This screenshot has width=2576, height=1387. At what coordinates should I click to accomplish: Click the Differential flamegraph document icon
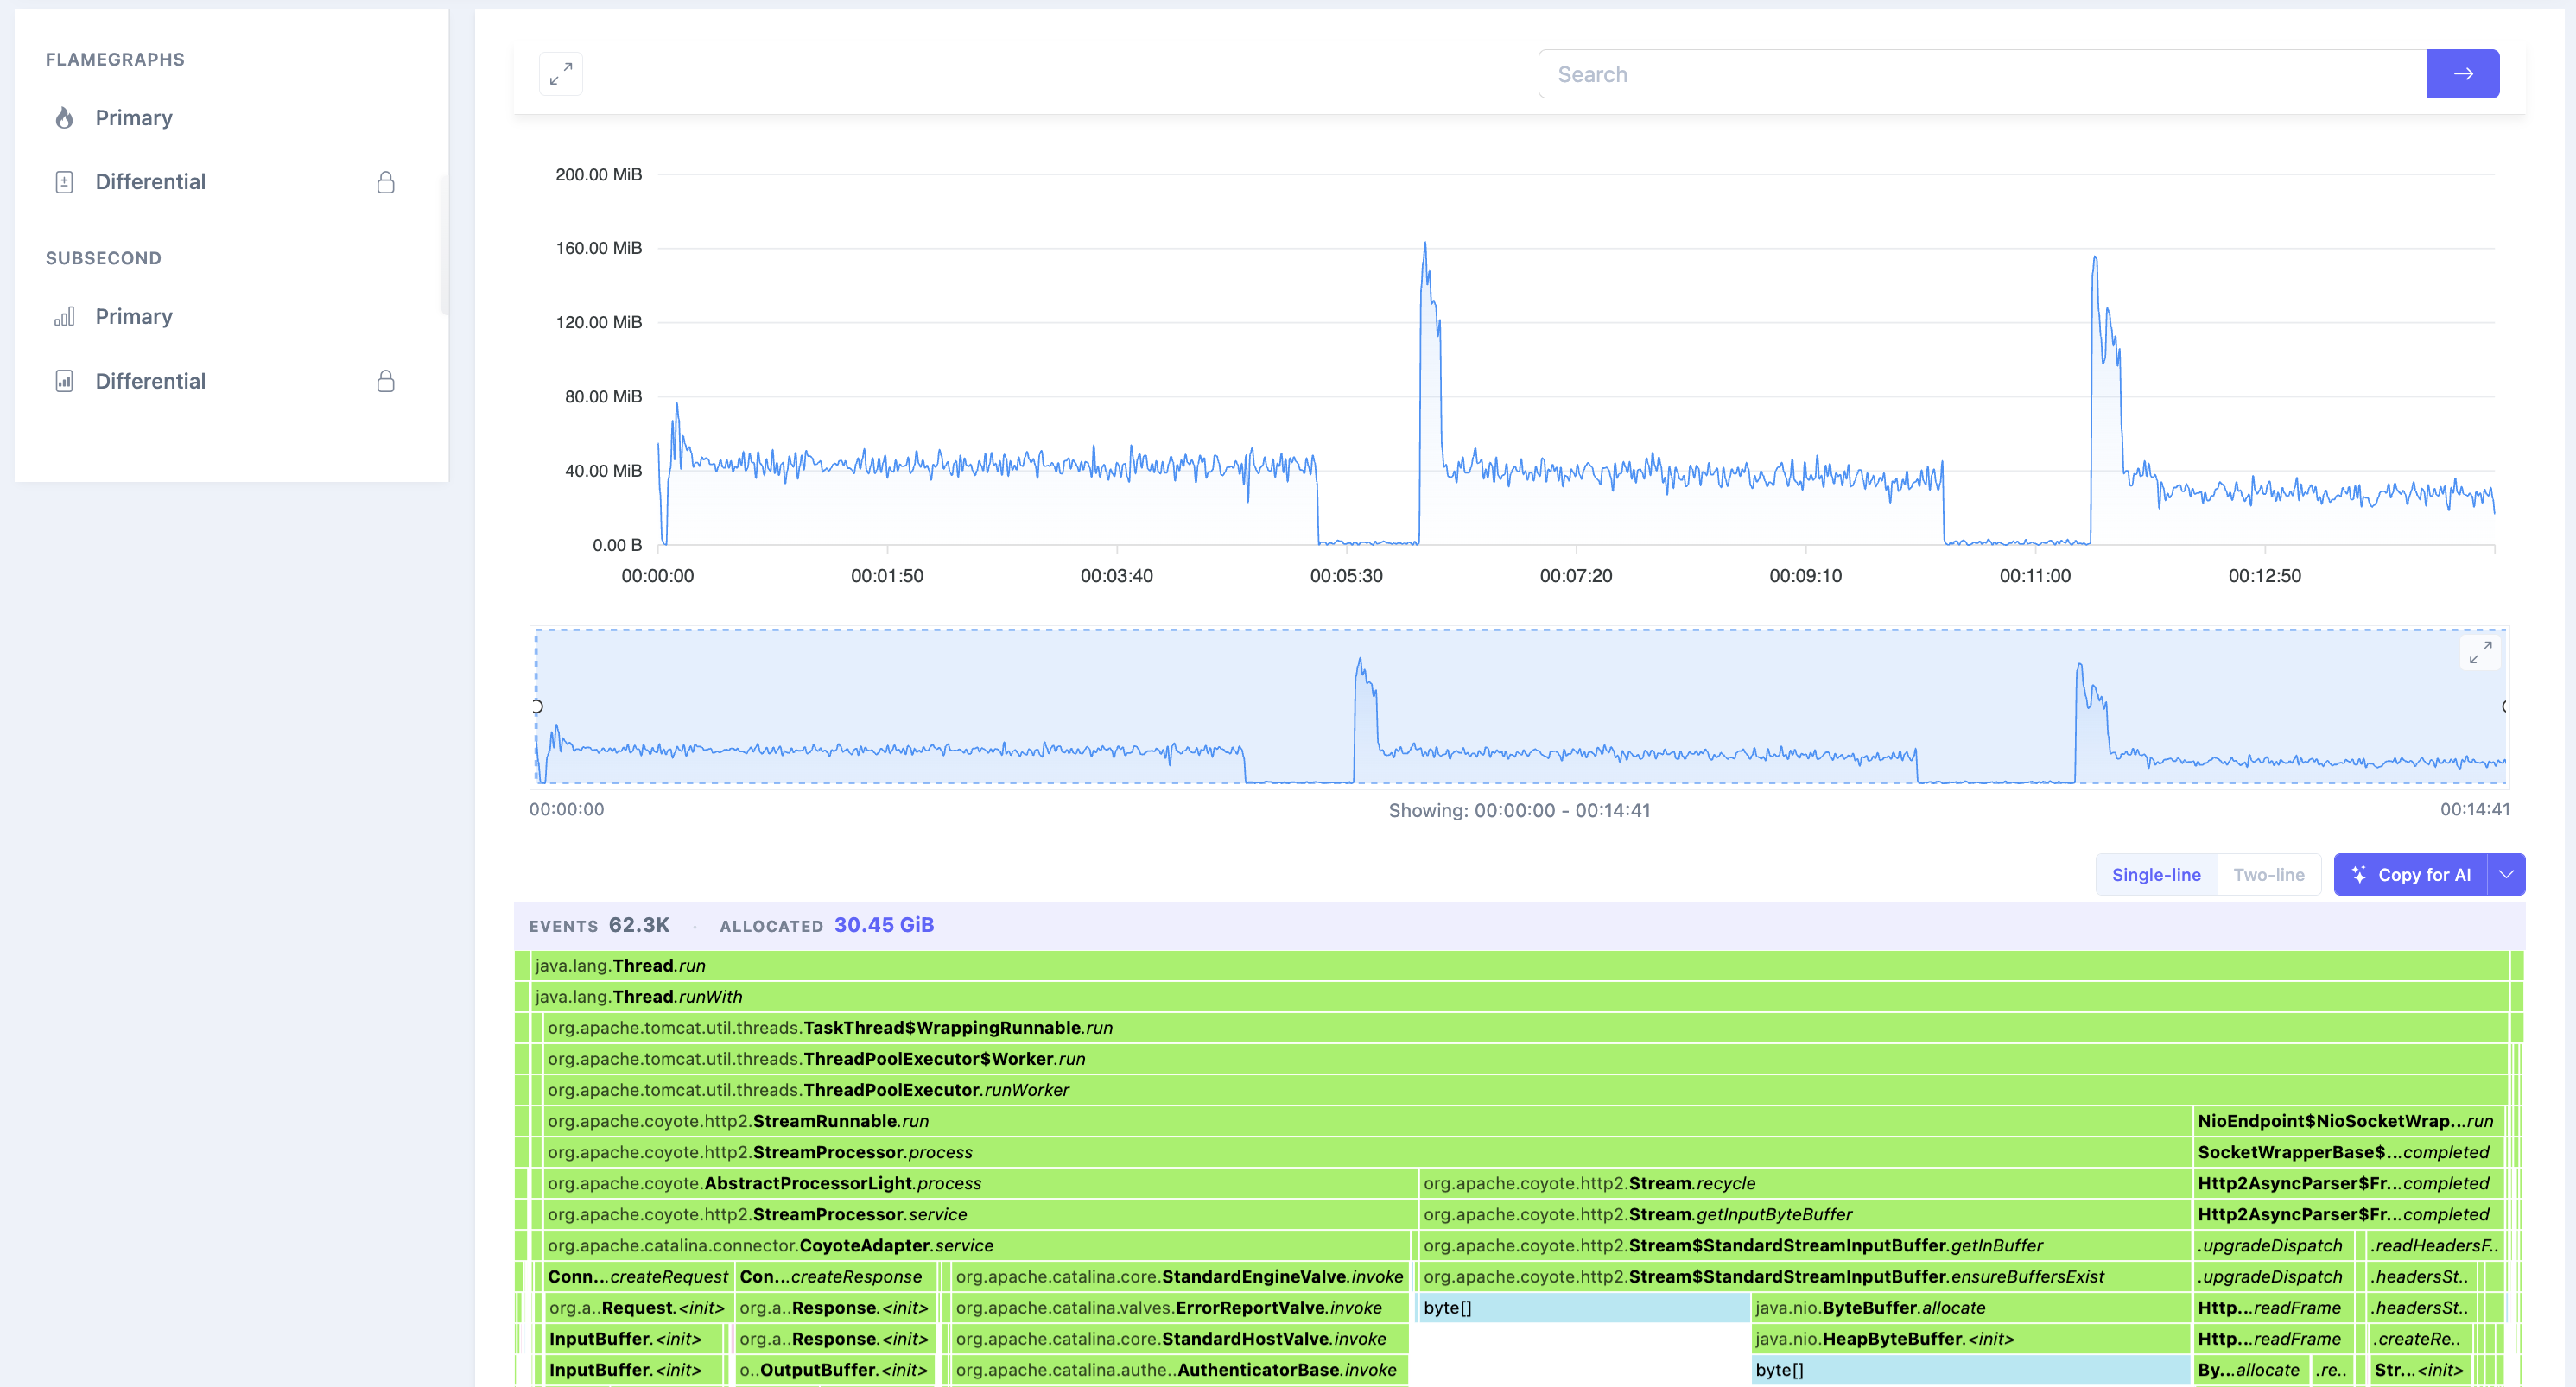(x=64, y=182)
